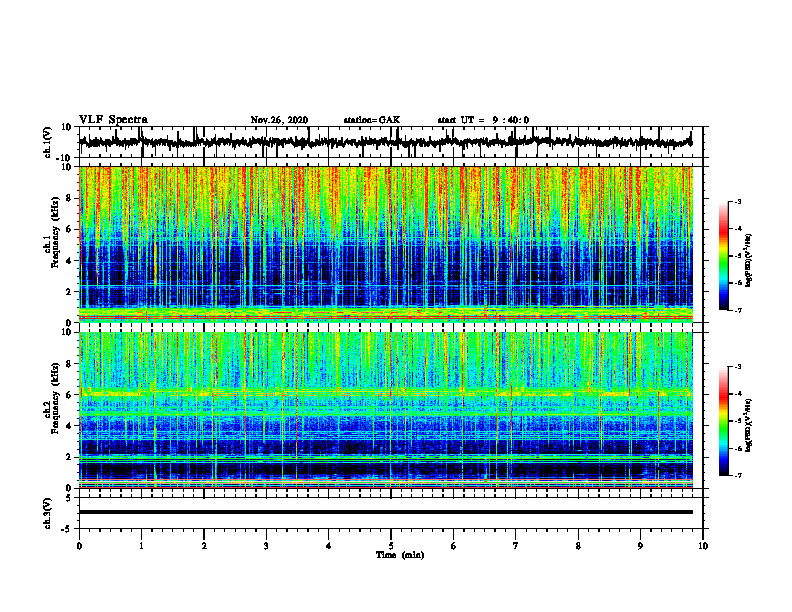Click "-3" on the ch.2 colorbar
Viewport: 792px width, 612px height.
click(x=738, y=367)
